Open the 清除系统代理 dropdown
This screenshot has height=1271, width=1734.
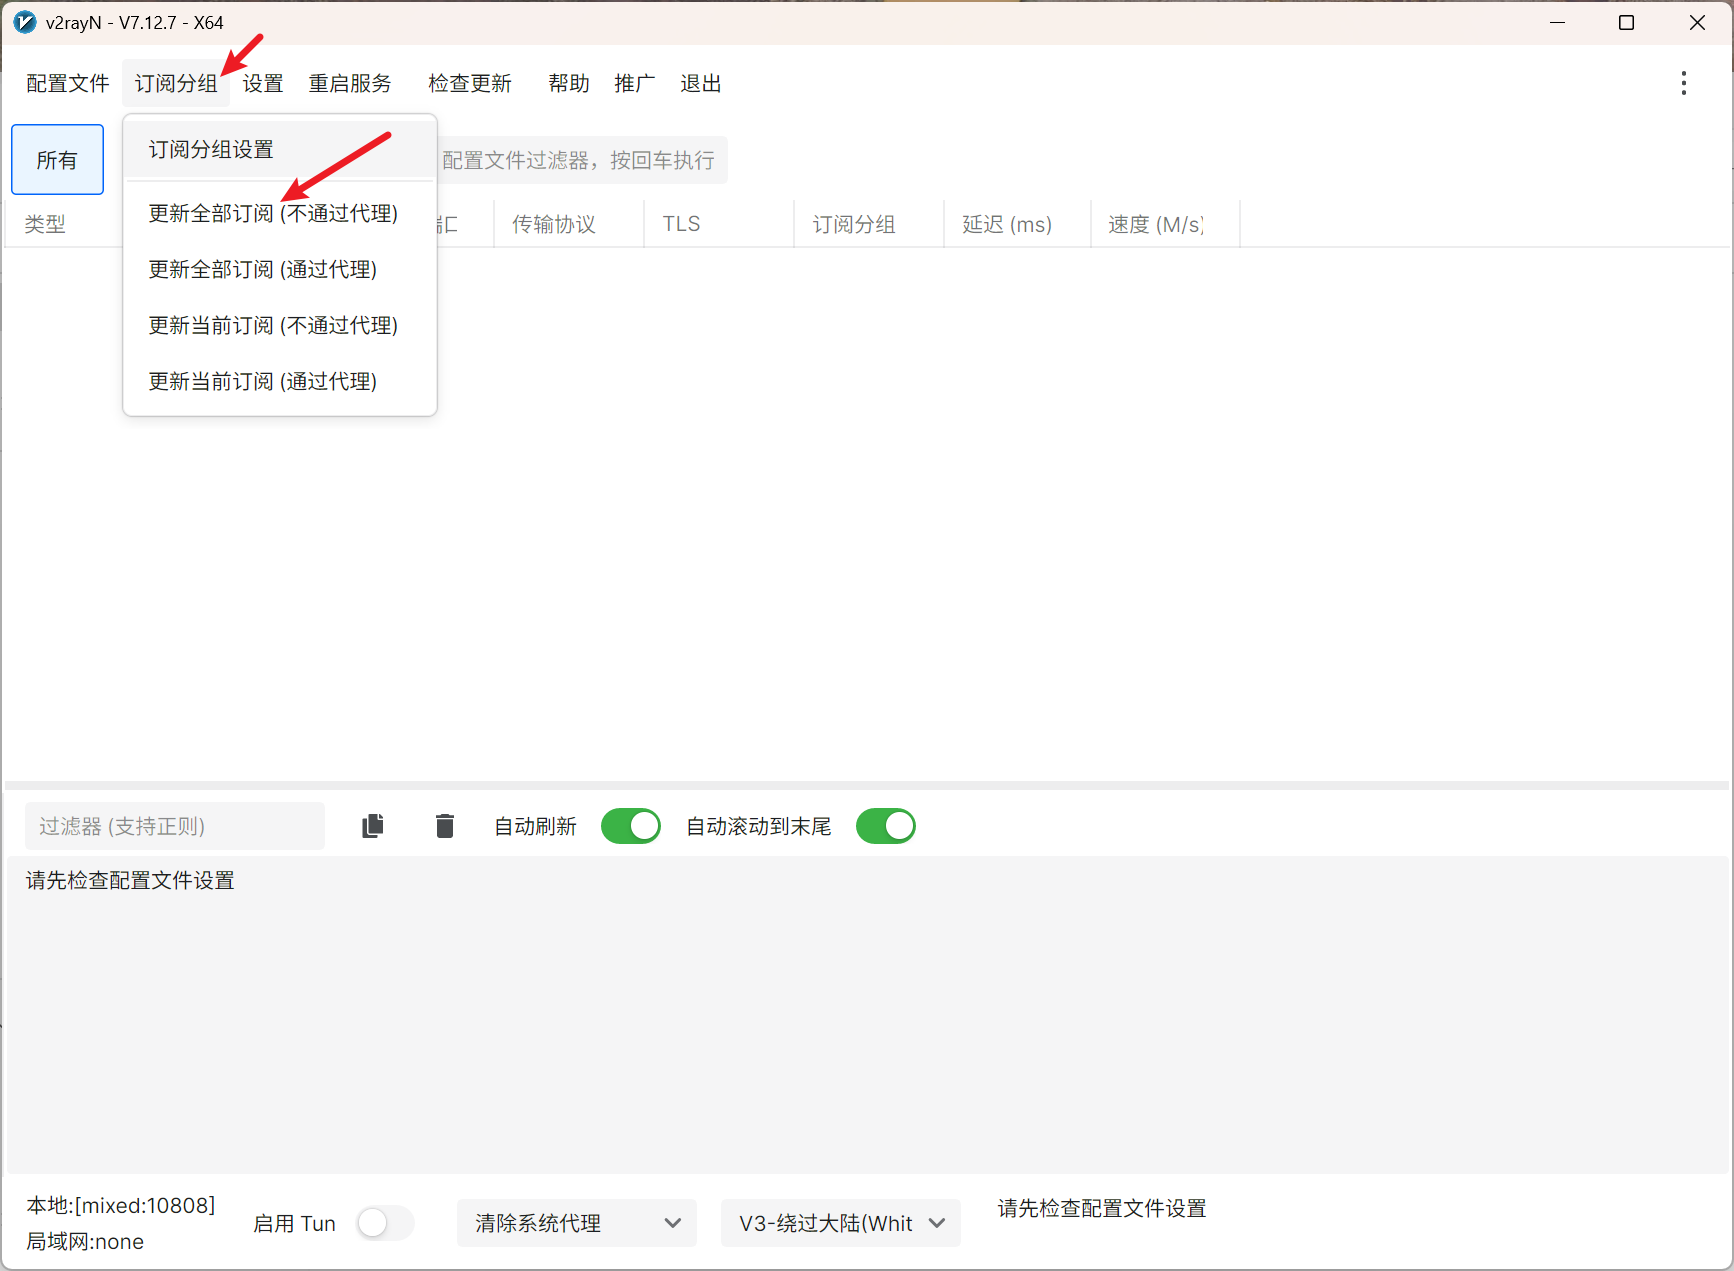[x=577, y=1223]
